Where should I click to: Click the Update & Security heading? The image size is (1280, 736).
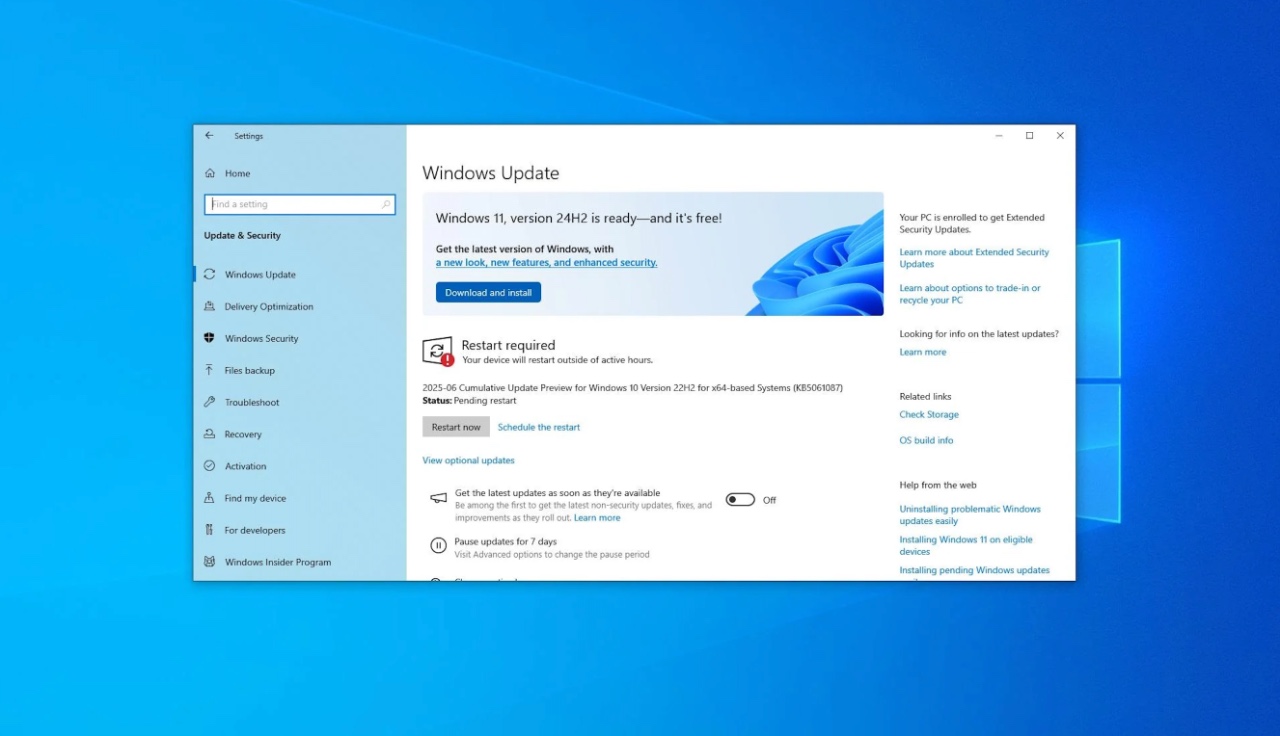242,236
